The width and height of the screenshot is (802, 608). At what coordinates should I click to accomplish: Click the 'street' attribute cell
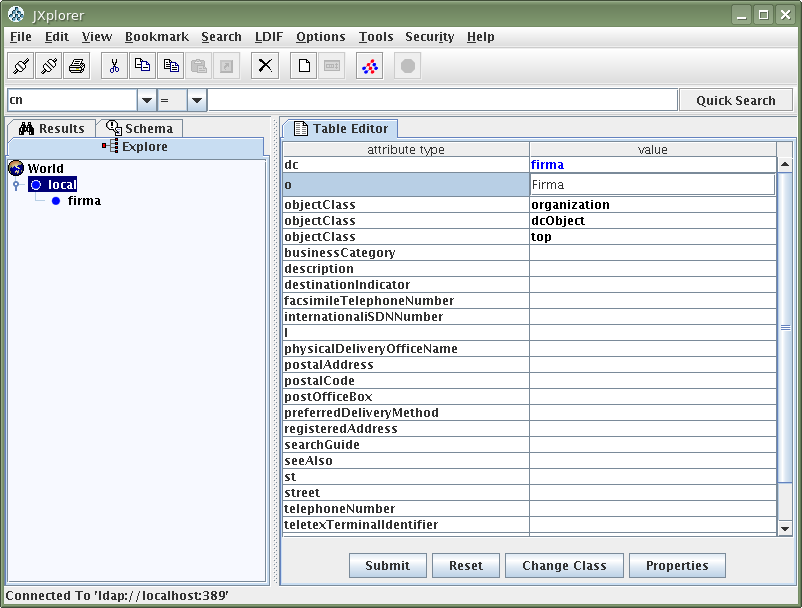pos(406,492)
